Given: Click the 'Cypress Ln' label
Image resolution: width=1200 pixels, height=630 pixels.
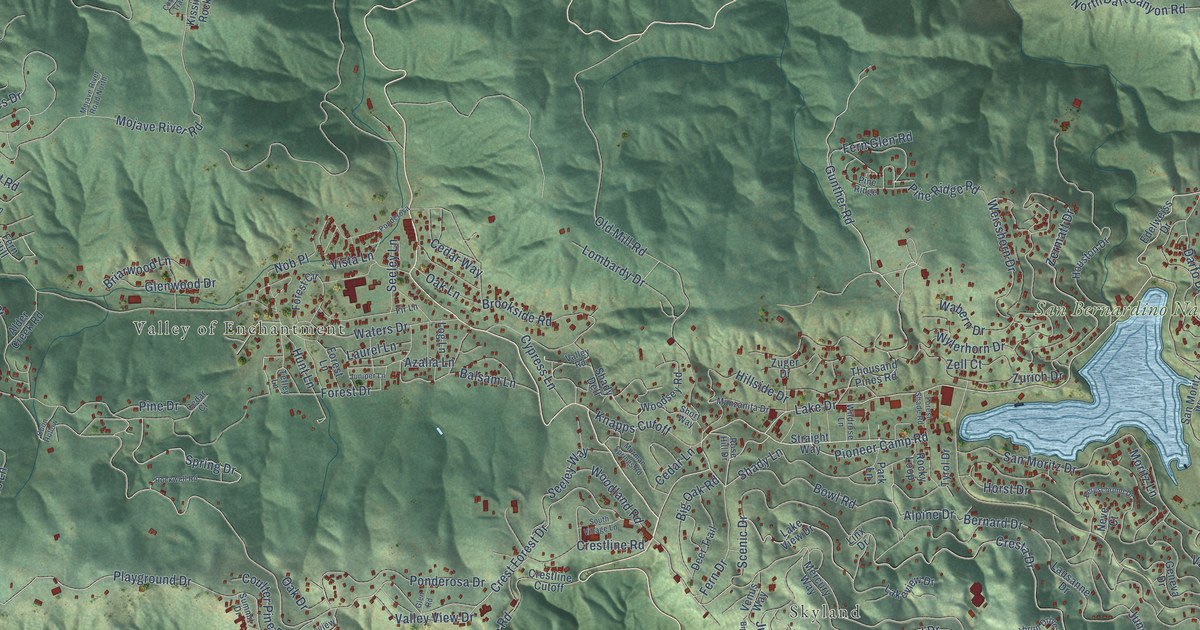Looking at the screenshot, I should tap(538, 363).
